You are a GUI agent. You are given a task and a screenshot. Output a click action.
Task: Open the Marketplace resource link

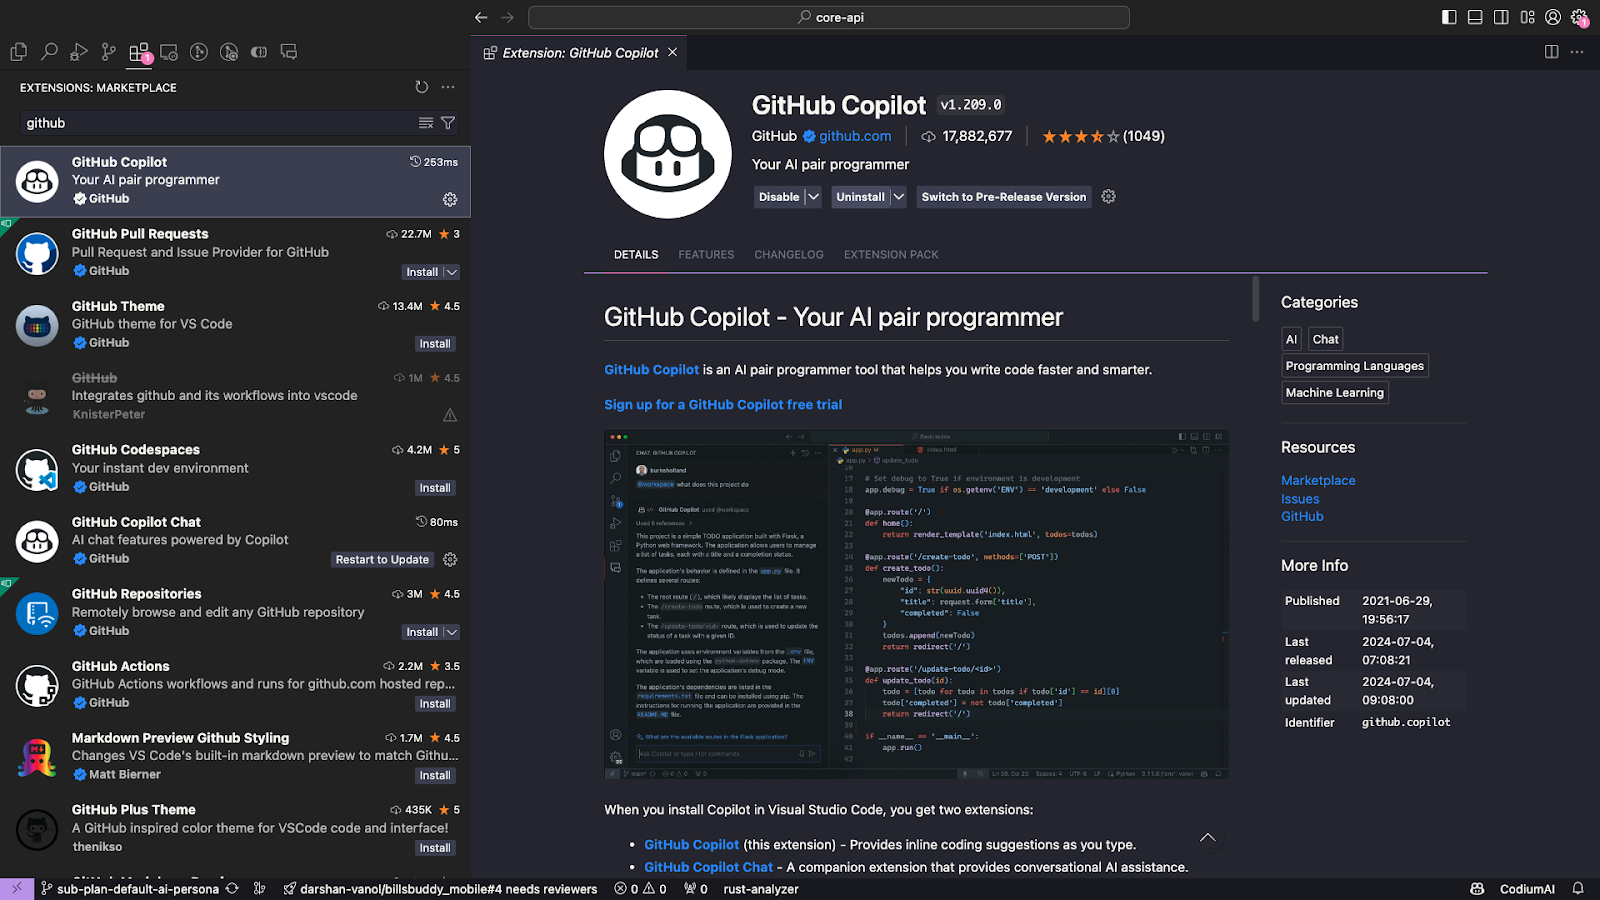(x=1318, y=481)
